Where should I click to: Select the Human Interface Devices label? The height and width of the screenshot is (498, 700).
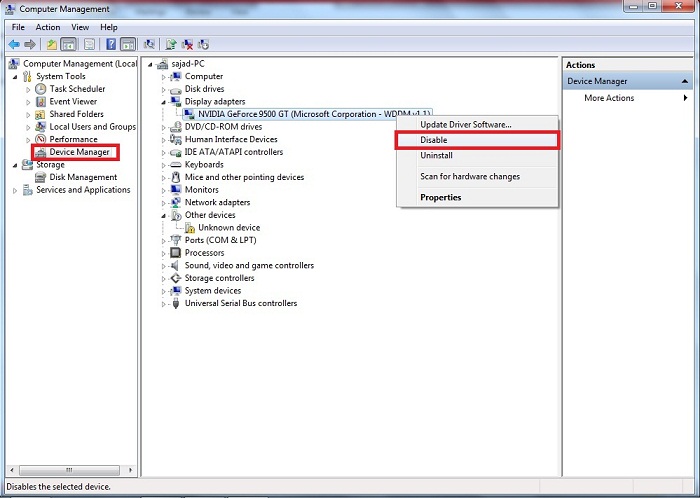click(231, 139)
